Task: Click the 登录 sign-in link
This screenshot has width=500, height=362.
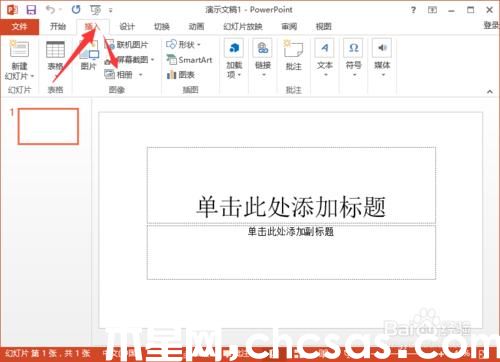Action: (x=491, y=25)
